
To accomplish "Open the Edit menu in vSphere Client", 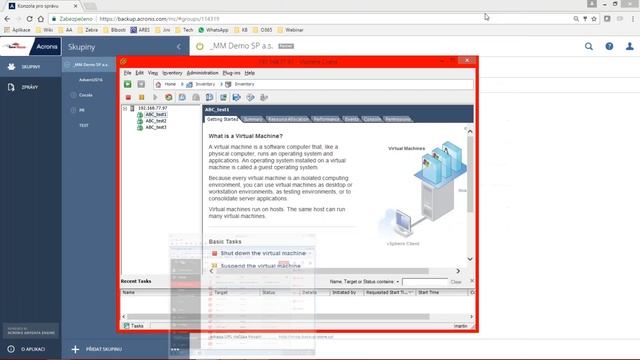I will [140, 73].
